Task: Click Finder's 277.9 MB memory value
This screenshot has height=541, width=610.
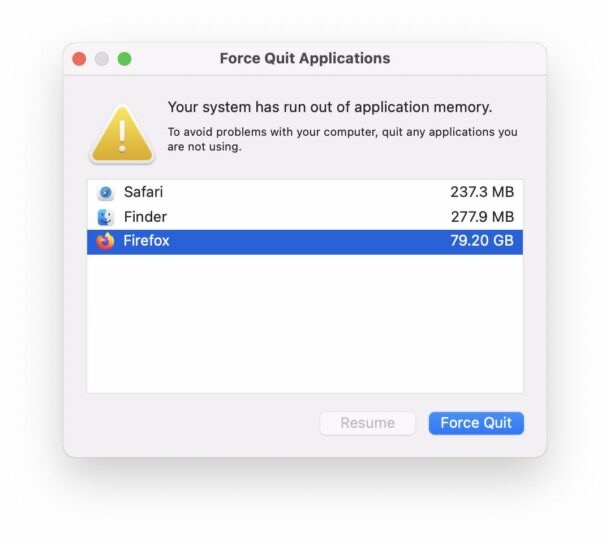Action: click(x=482, y=217)
